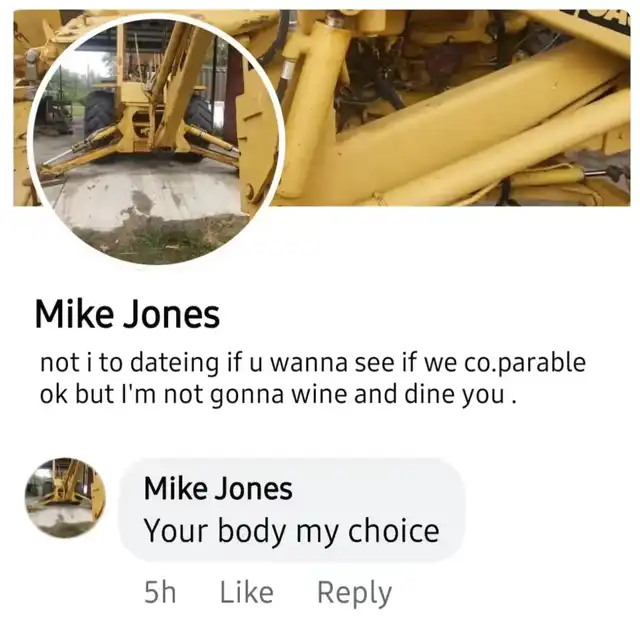
Task: Reply to Mike Jones's comment
Action: [x=354, y=593]
